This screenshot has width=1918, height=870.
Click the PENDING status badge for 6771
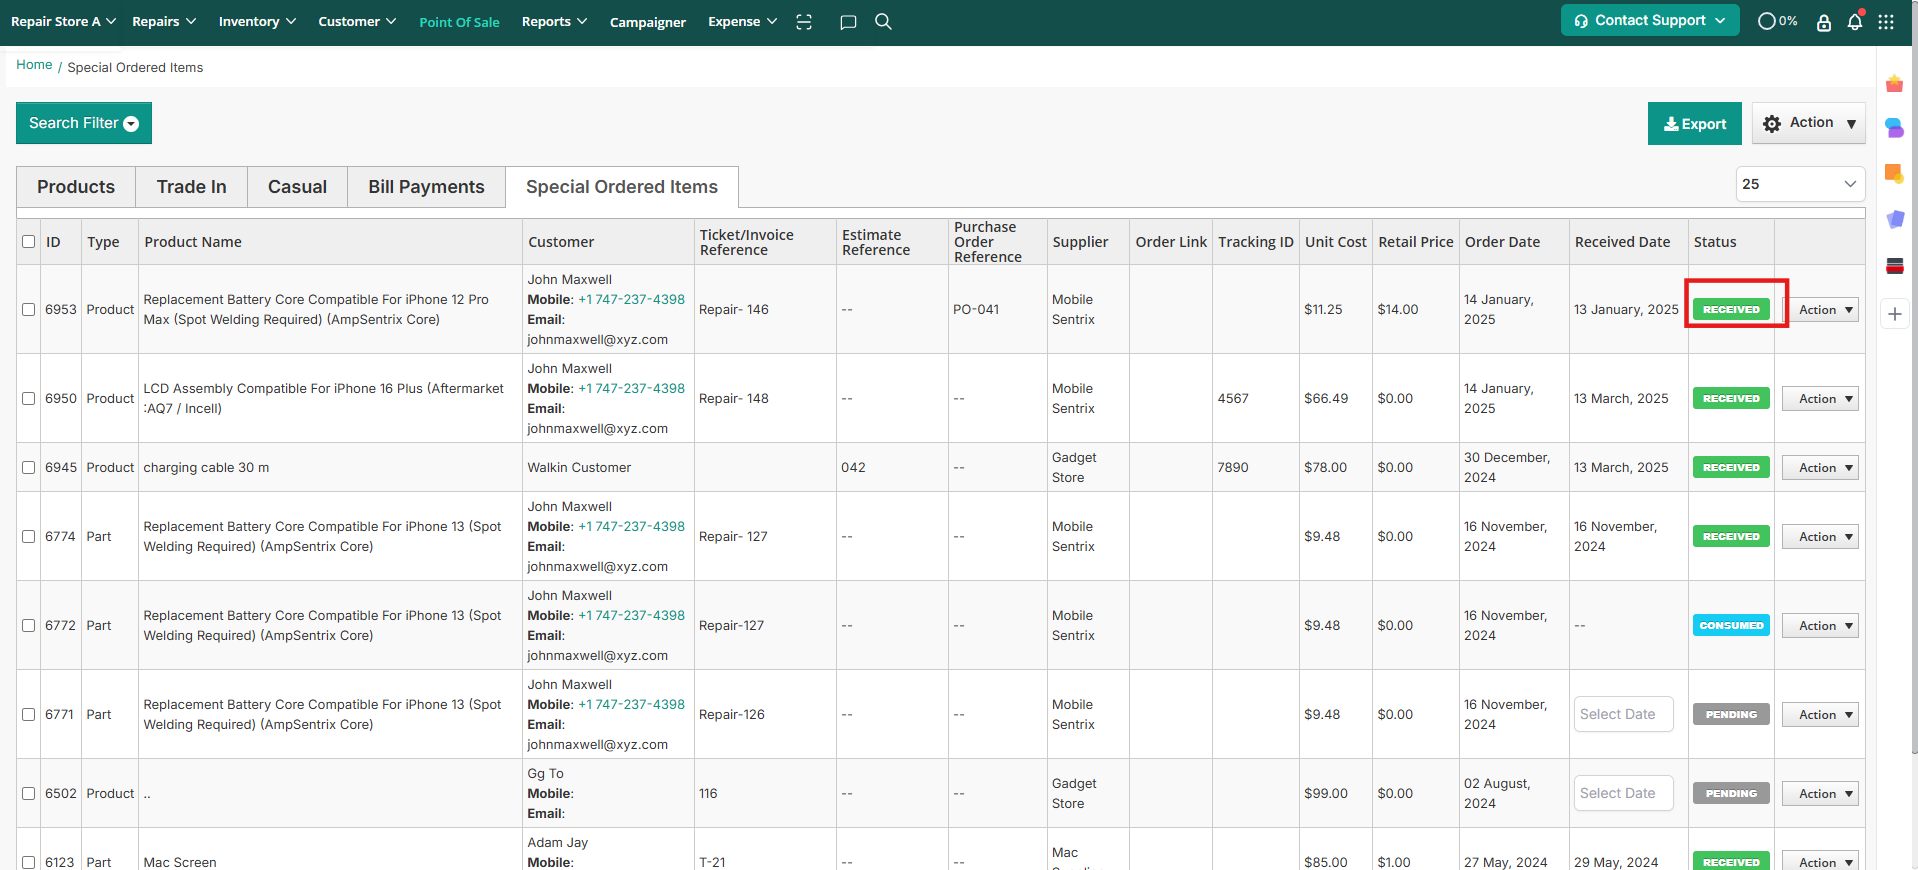1731,715
